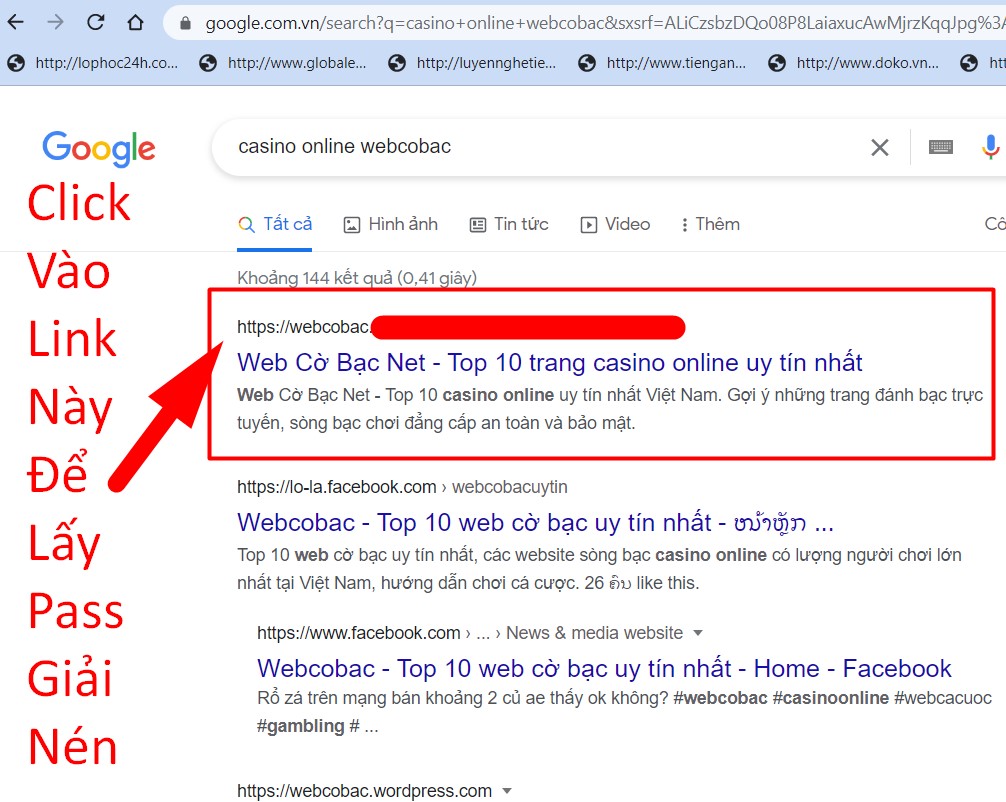Expand webcobac.wordpress.com result options arrow
1006x802 pixels.
tap(507, 791)
